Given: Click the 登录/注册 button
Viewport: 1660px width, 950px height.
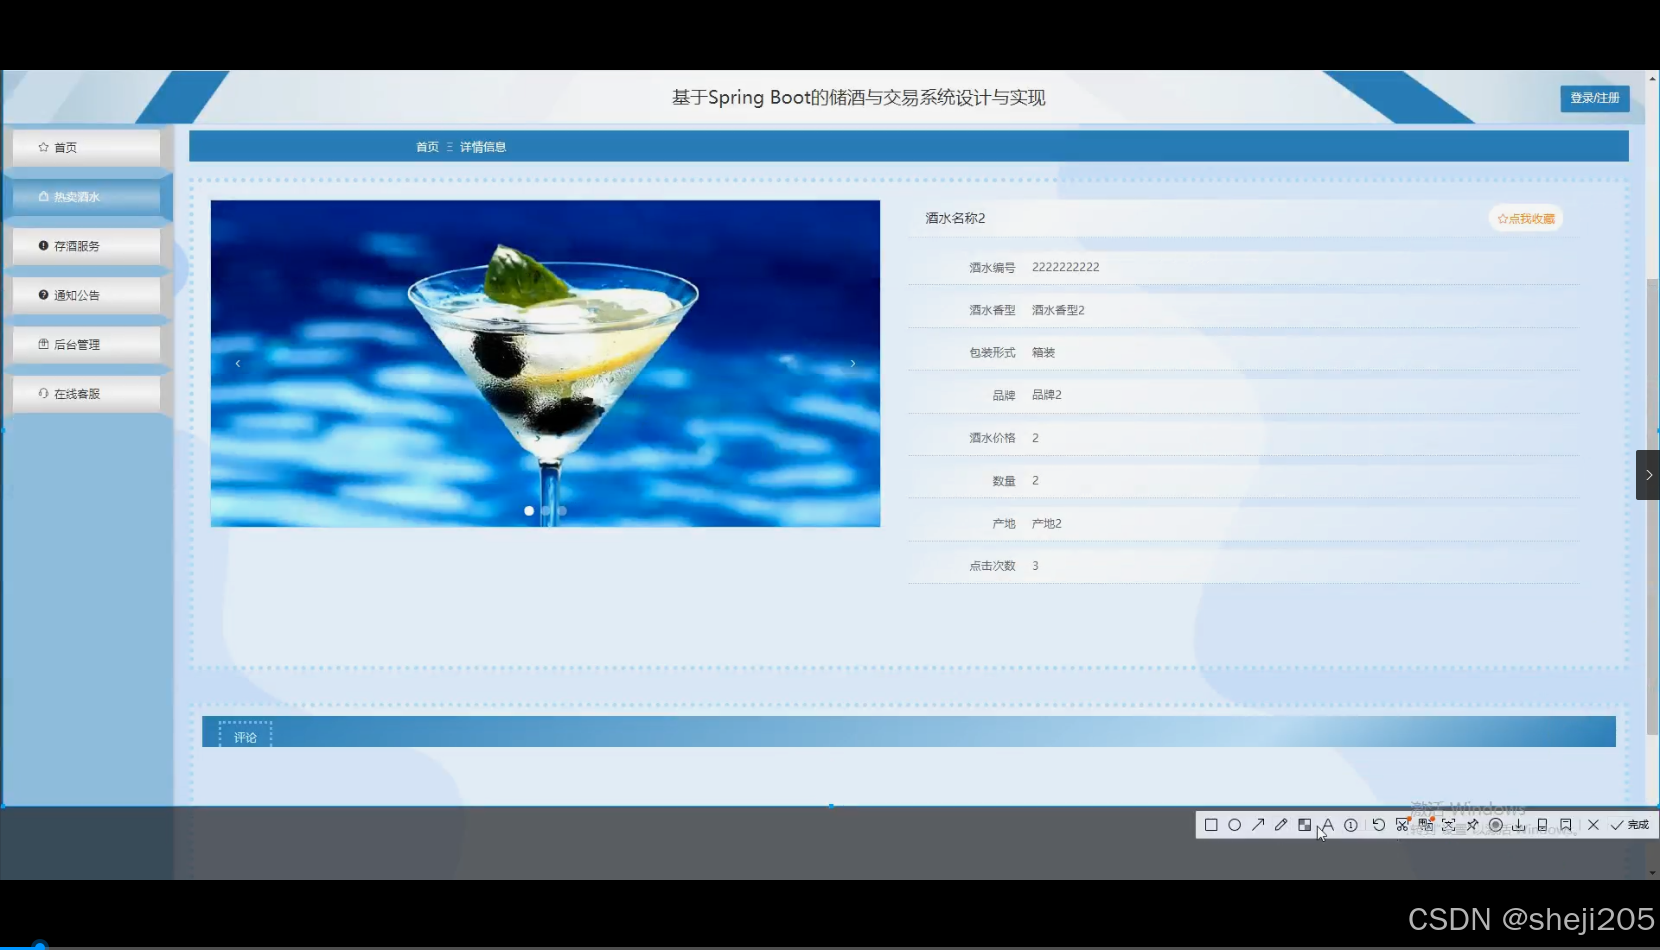Looking at the screenshot, I should tap(1594, 98).
